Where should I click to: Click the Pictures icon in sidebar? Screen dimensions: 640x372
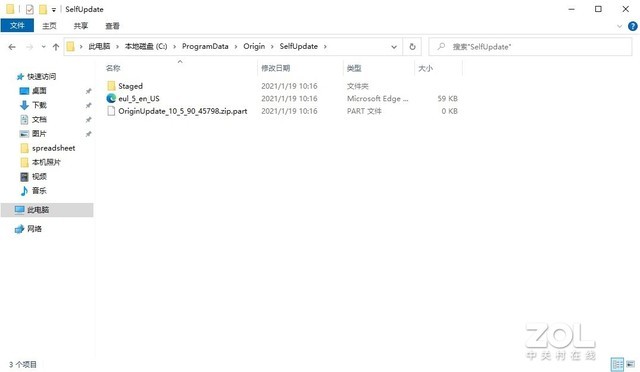24,134
